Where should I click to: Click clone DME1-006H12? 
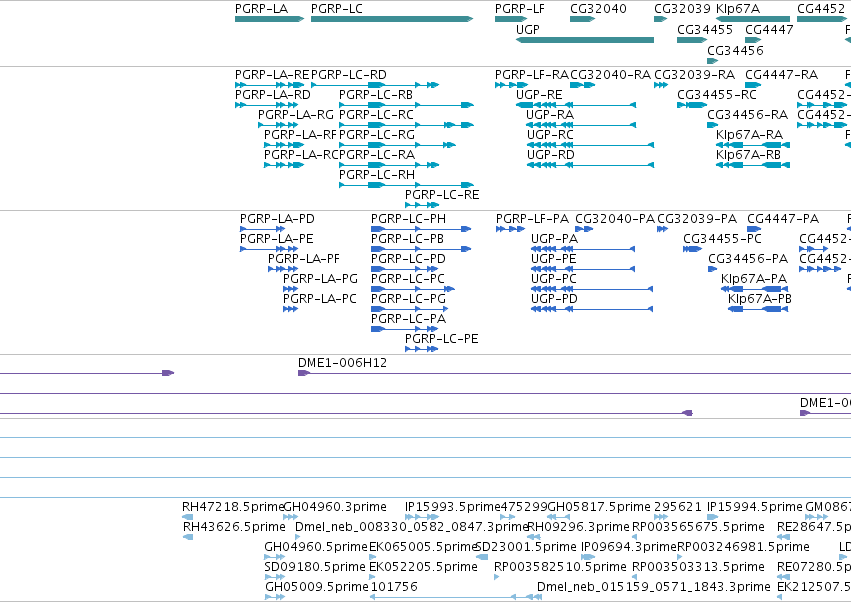[x=574, y=373]
